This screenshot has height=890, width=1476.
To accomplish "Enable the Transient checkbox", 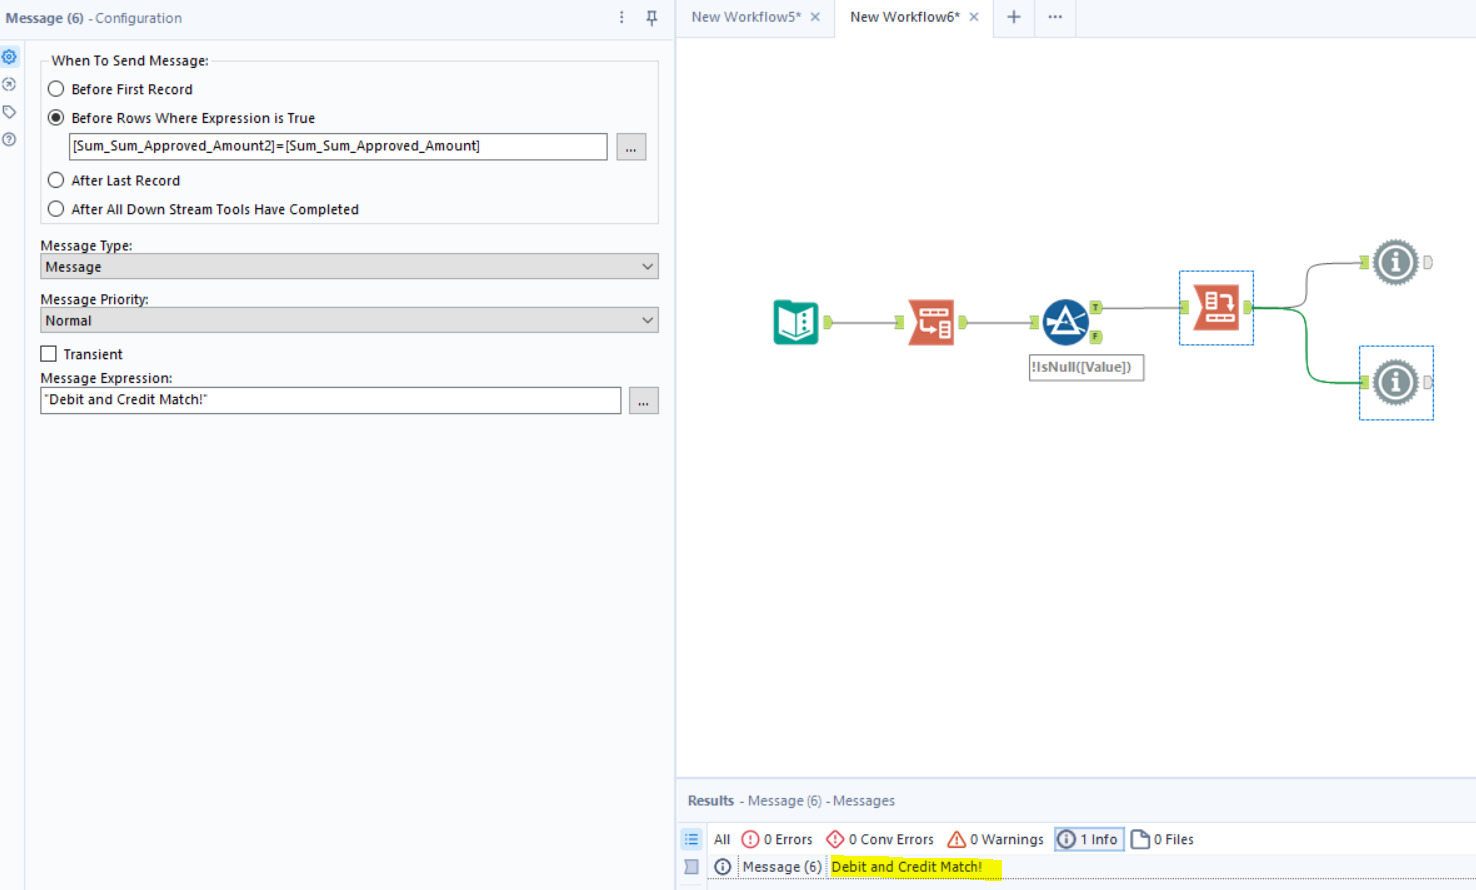I will (x=47, y=353).
